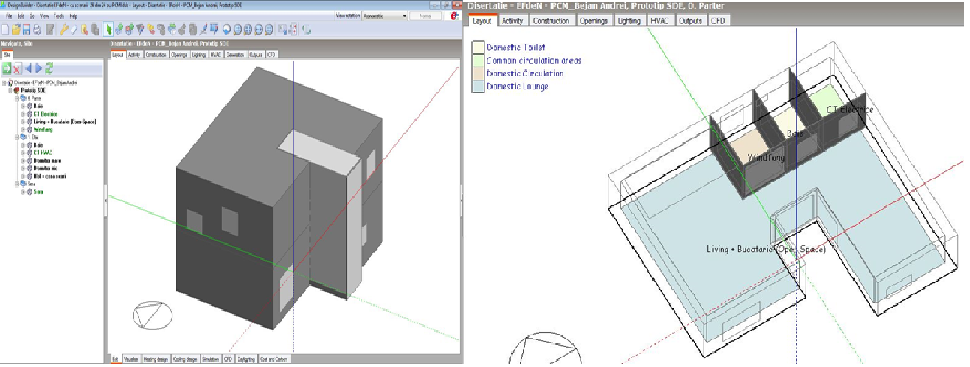Collapse the Parter block node
The height and width of the screenshot is (367, 970).
(17, 98)
